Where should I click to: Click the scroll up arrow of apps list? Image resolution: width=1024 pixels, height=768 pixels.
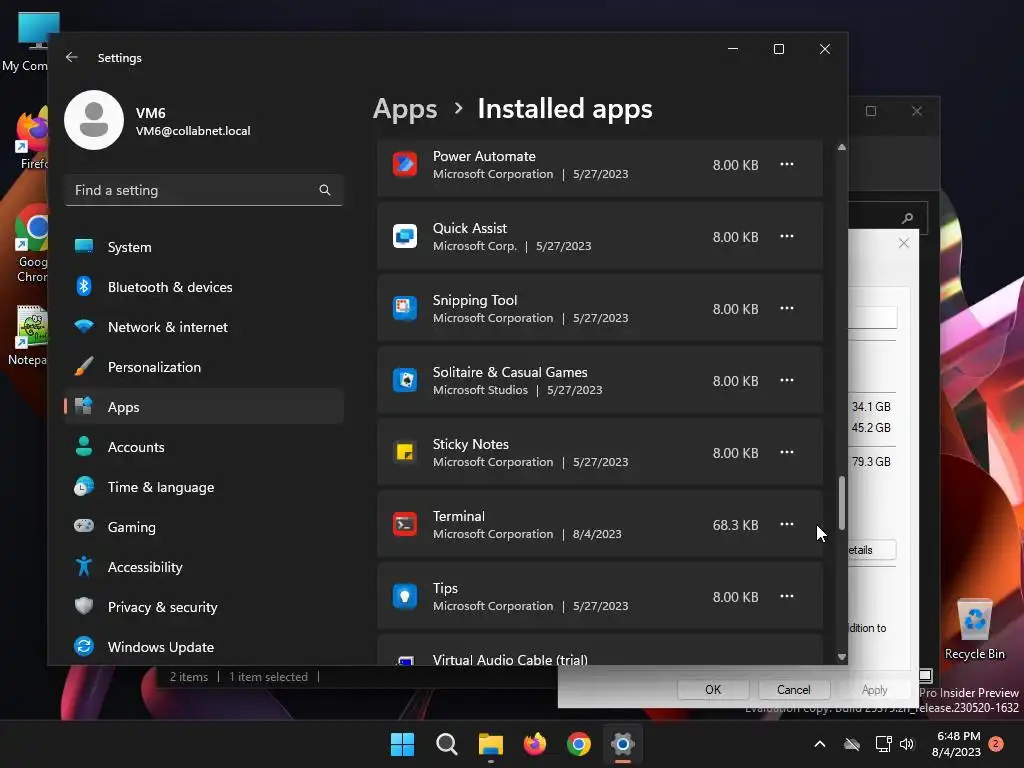pyautogui.click(x=842, y=148)
